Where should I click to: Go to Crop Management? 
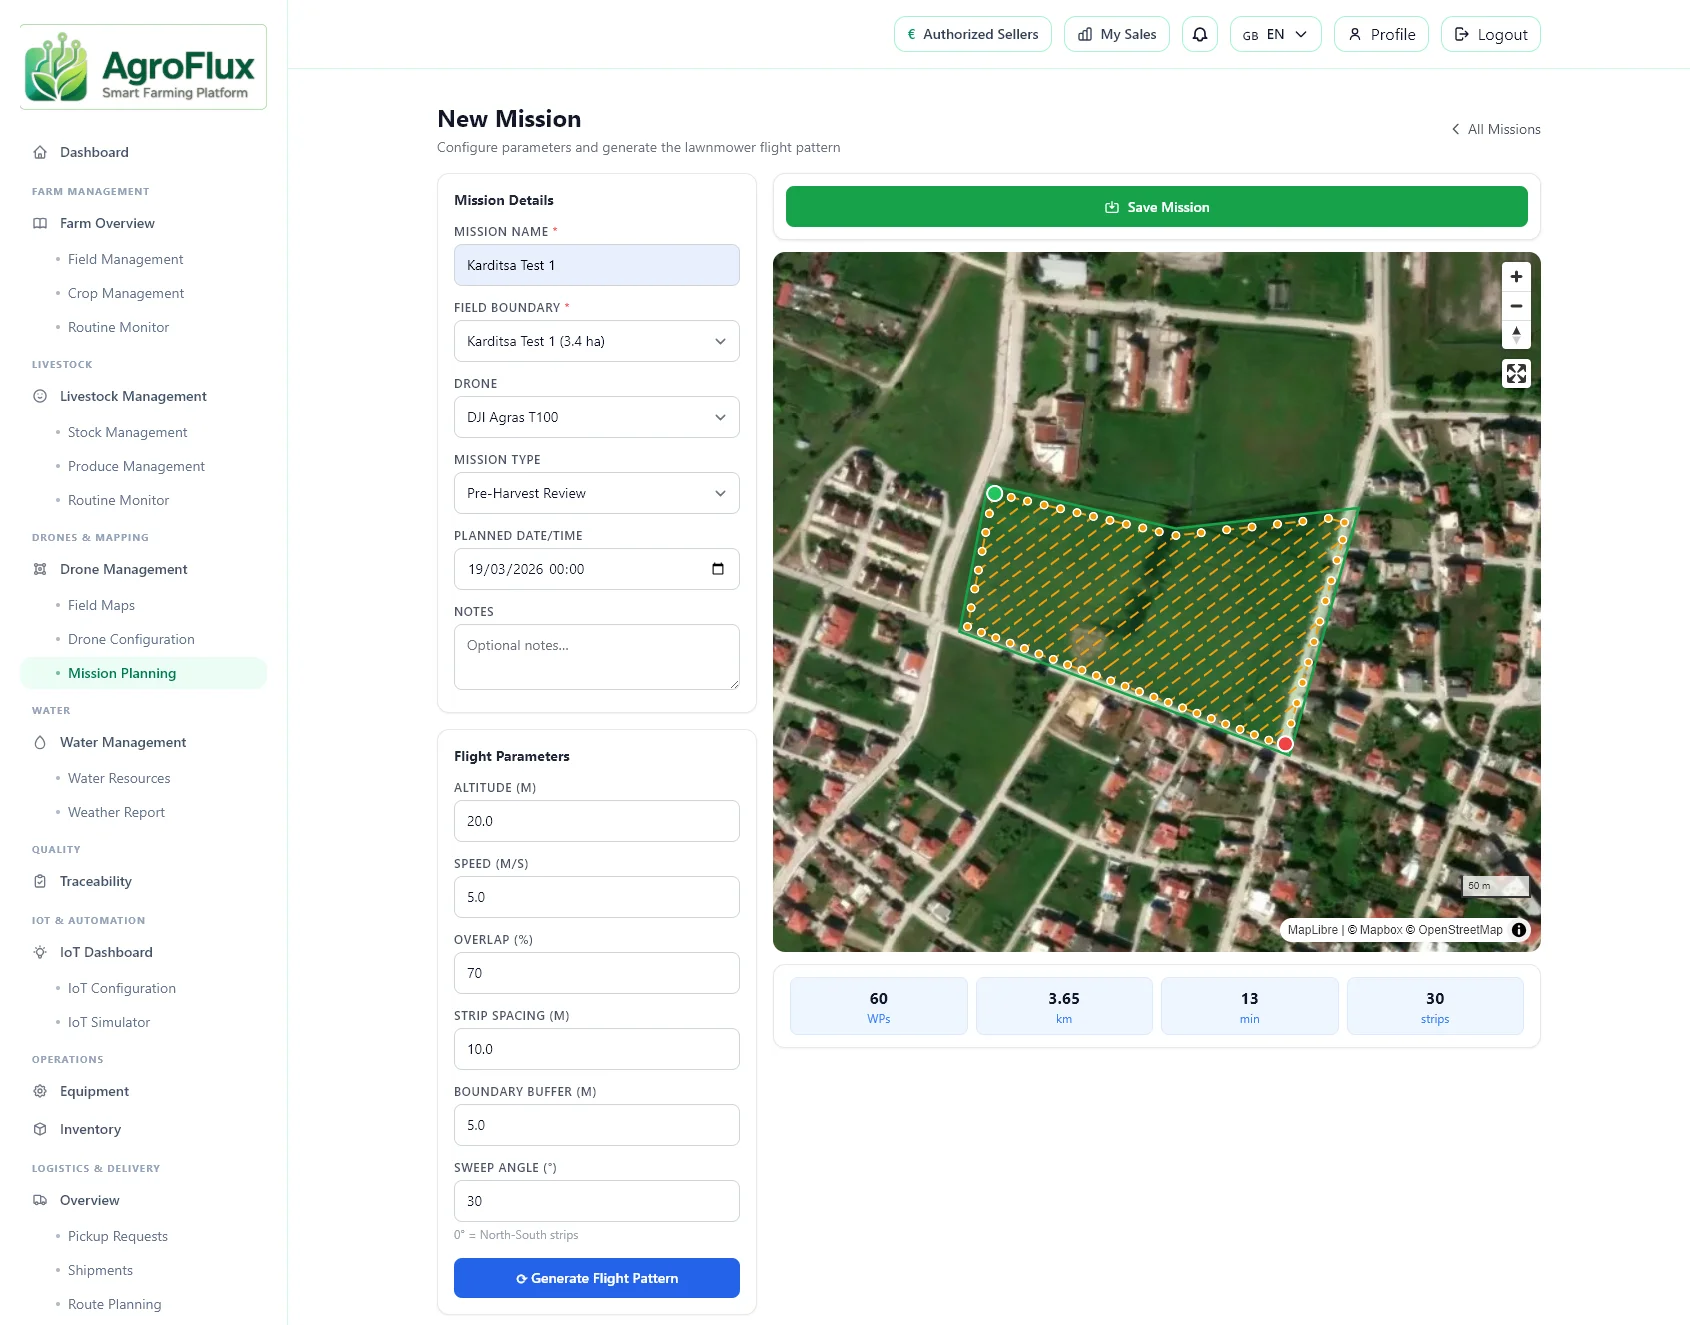point(126,293)
